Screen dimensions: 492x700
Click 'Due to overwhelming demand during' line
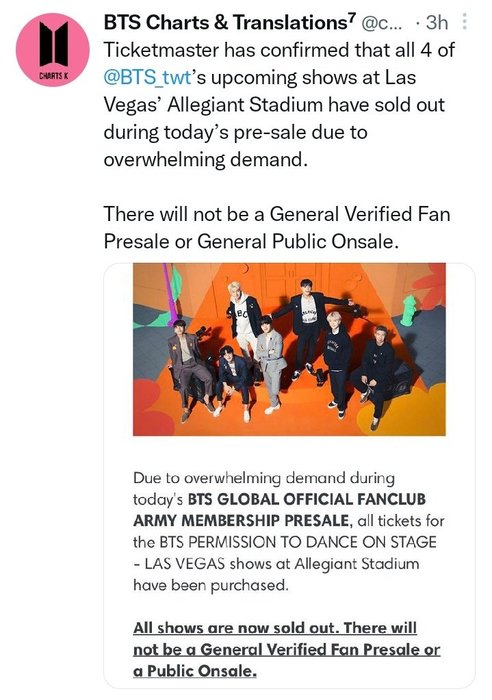tap(264, 478)
